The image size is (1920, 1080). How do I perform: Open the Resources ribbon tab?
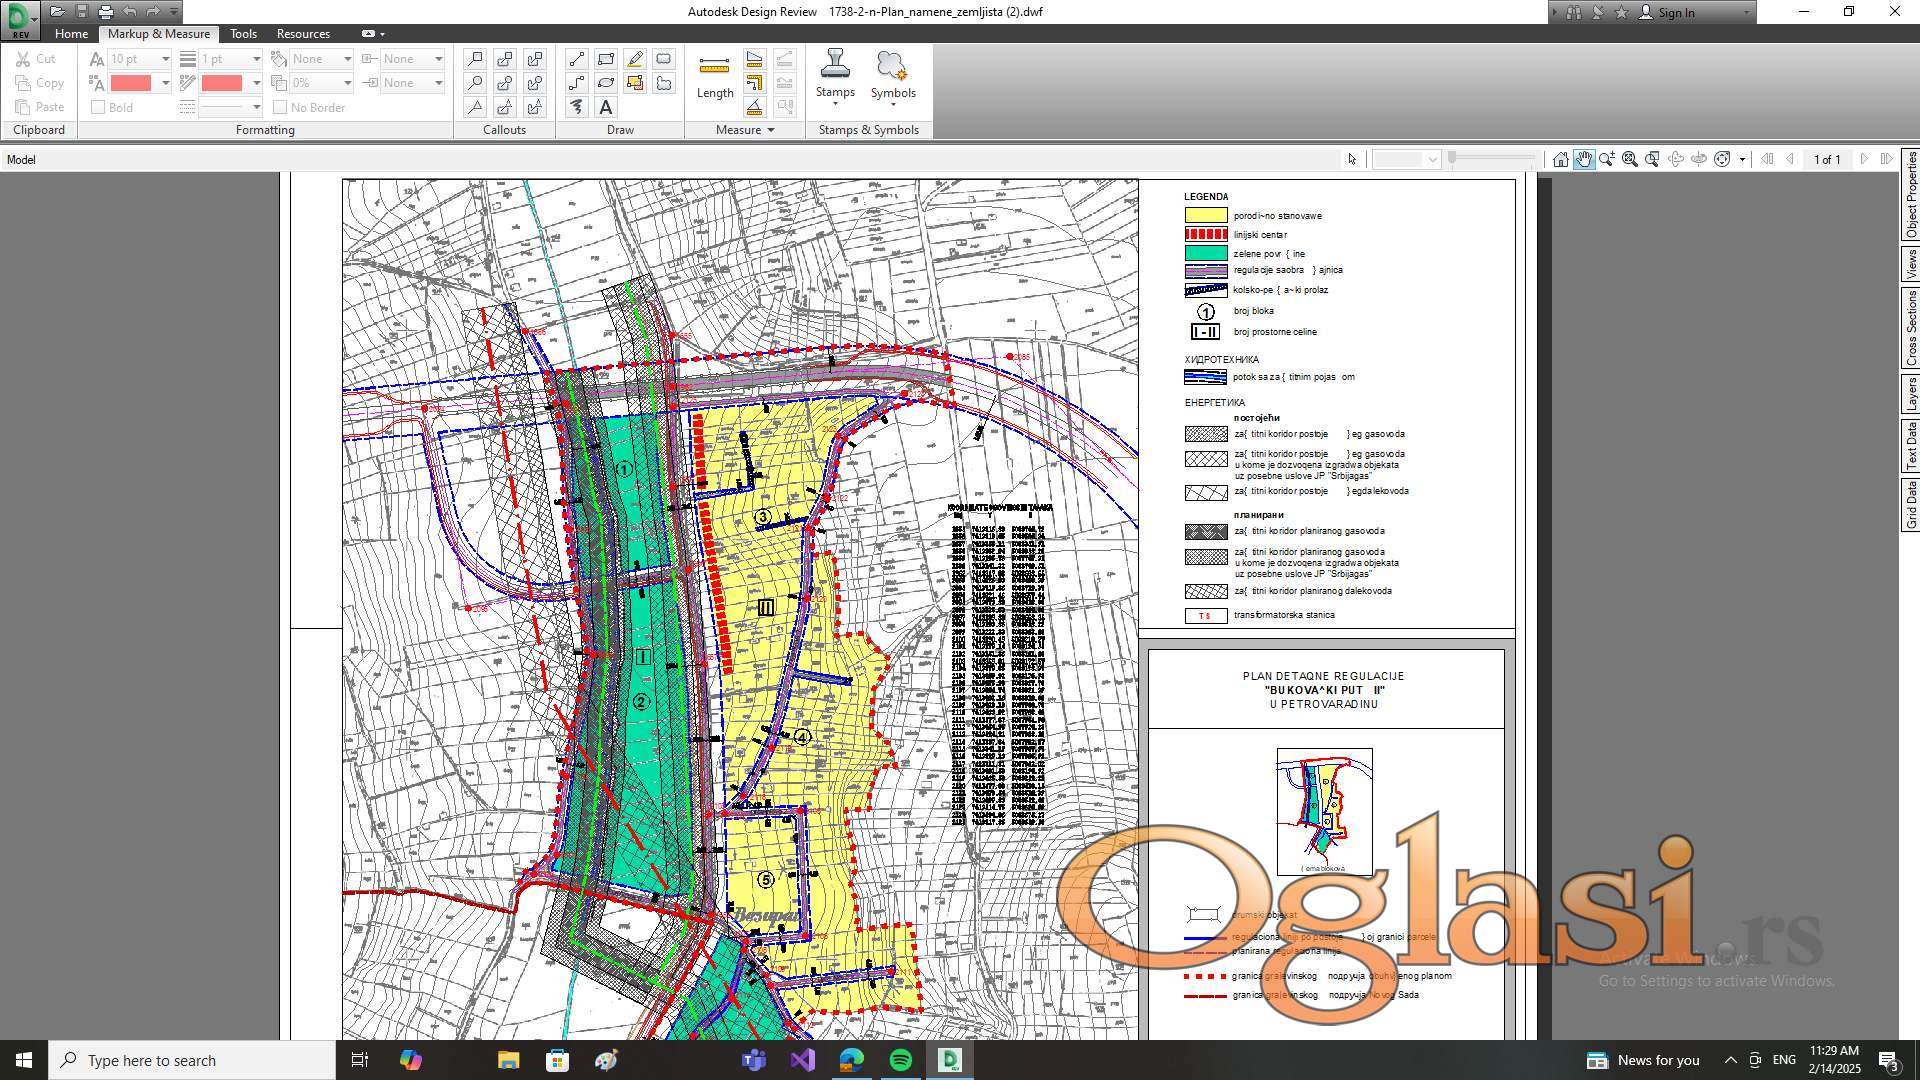click(x=303, y=33)
